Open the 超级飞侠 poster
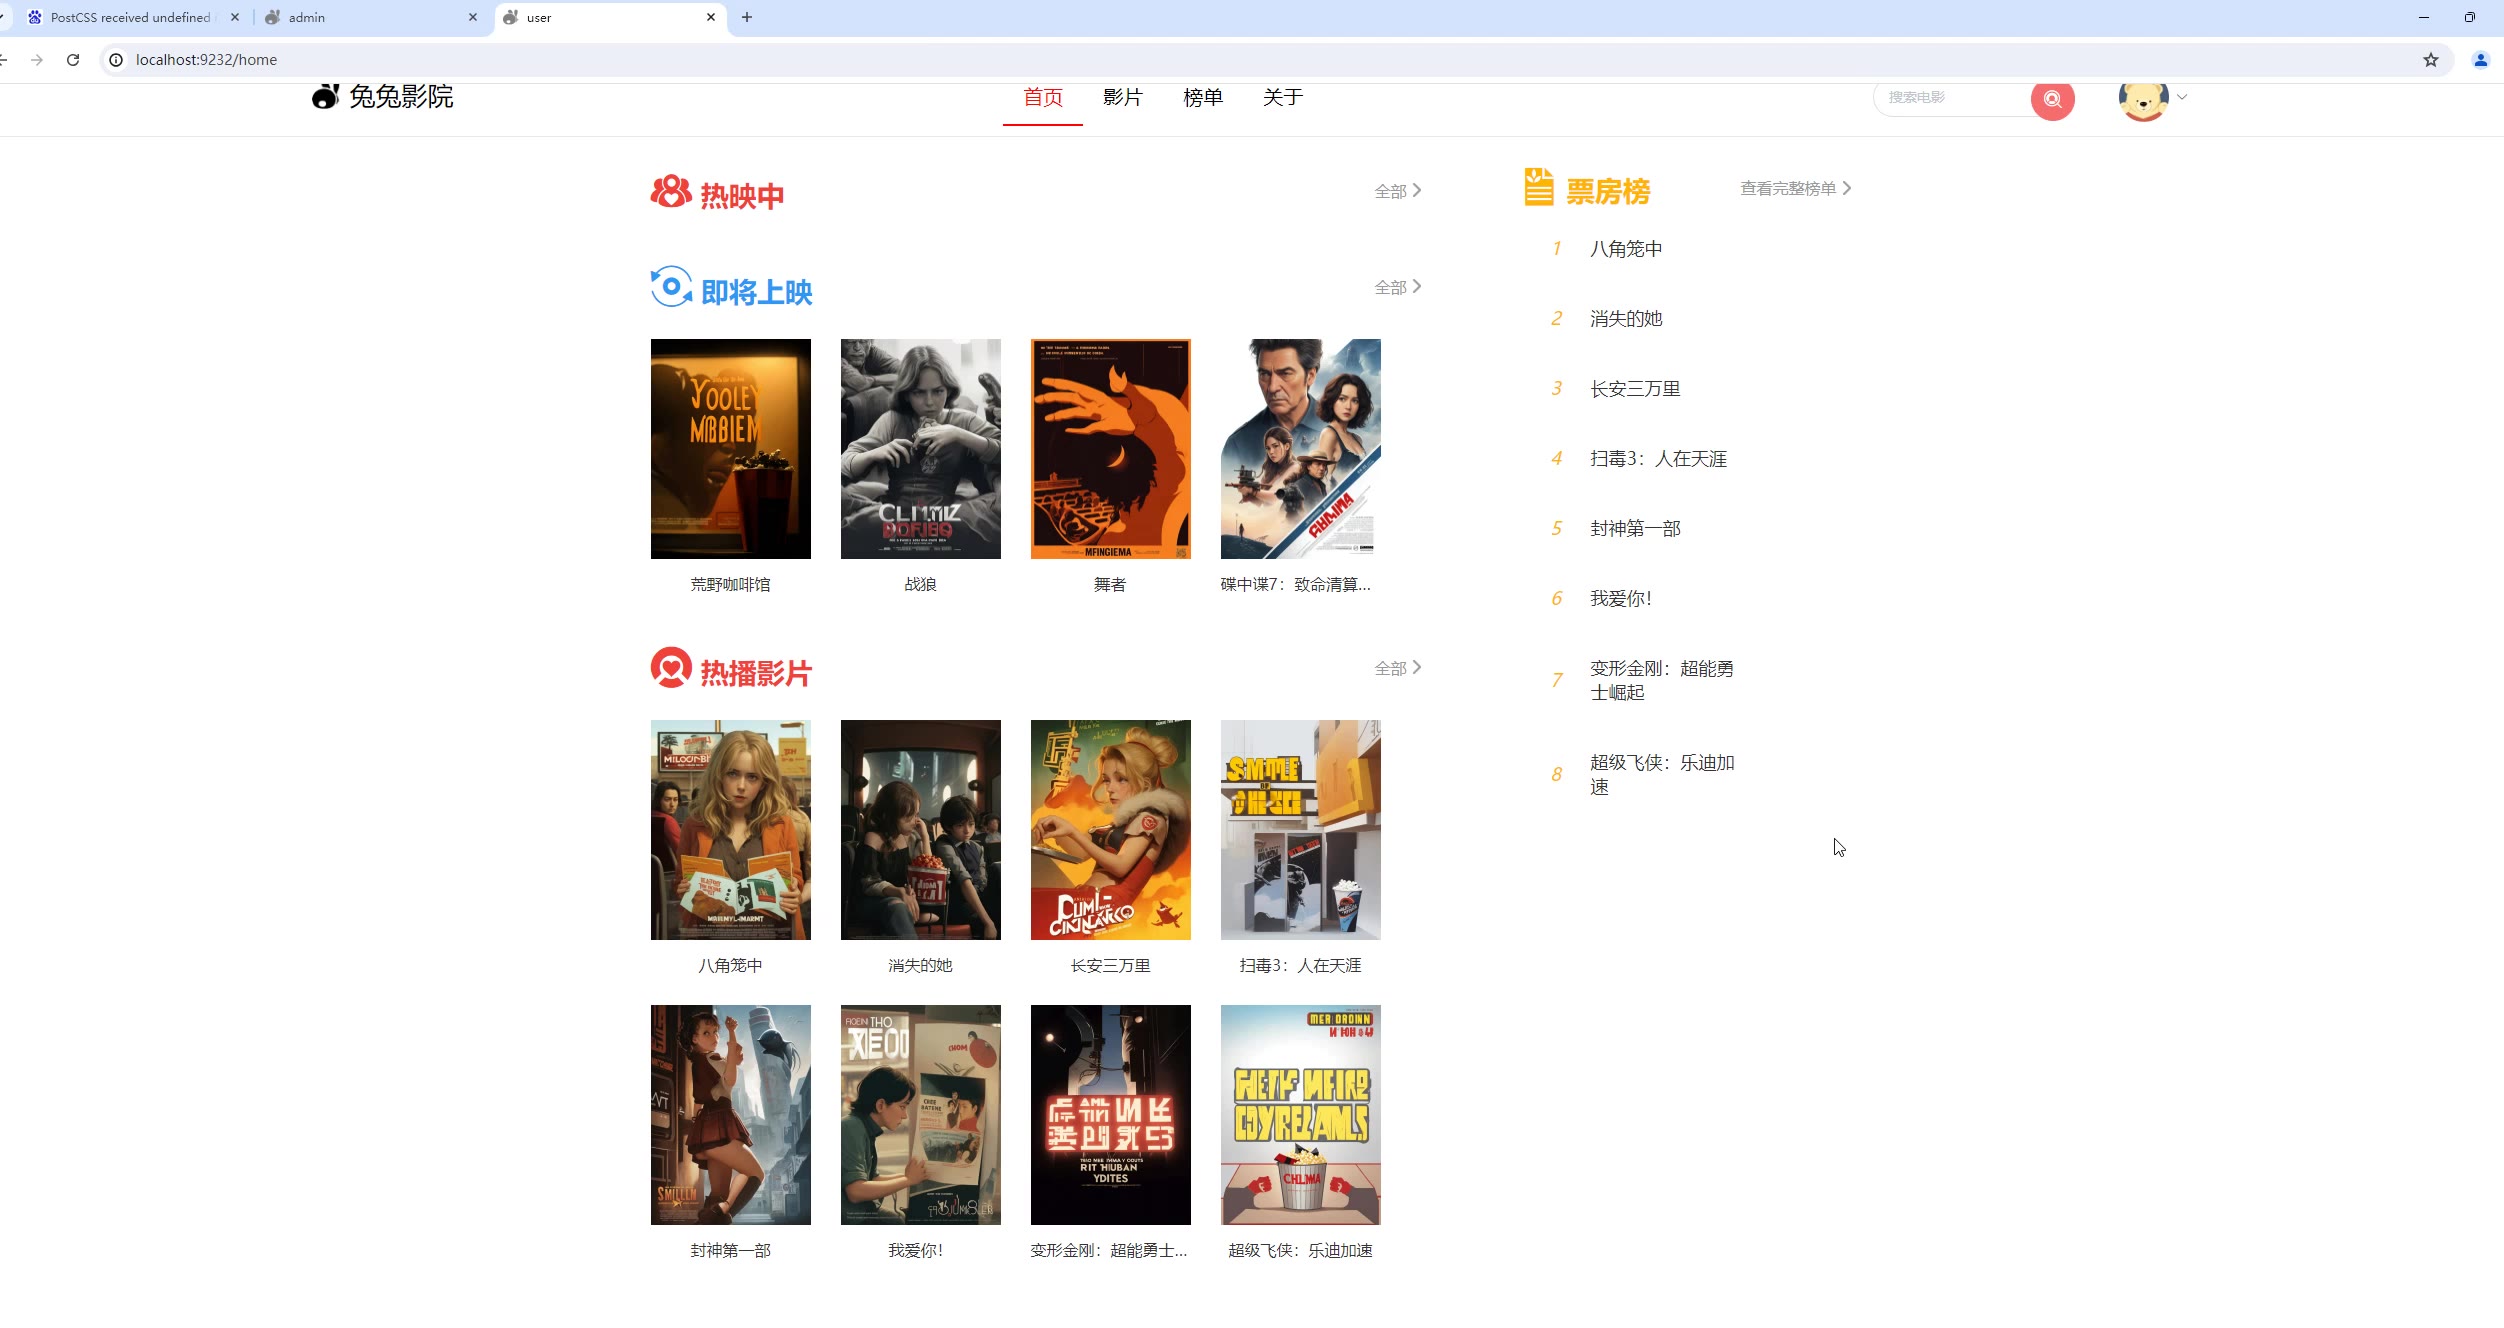Viewport: 2504px width, 1328px height. pyautogui.click(x=1301, y=1115)
